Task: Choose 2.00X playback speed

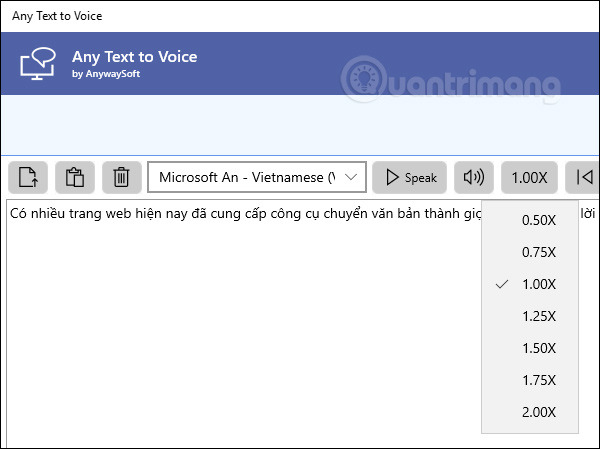Action: point(530,412)
